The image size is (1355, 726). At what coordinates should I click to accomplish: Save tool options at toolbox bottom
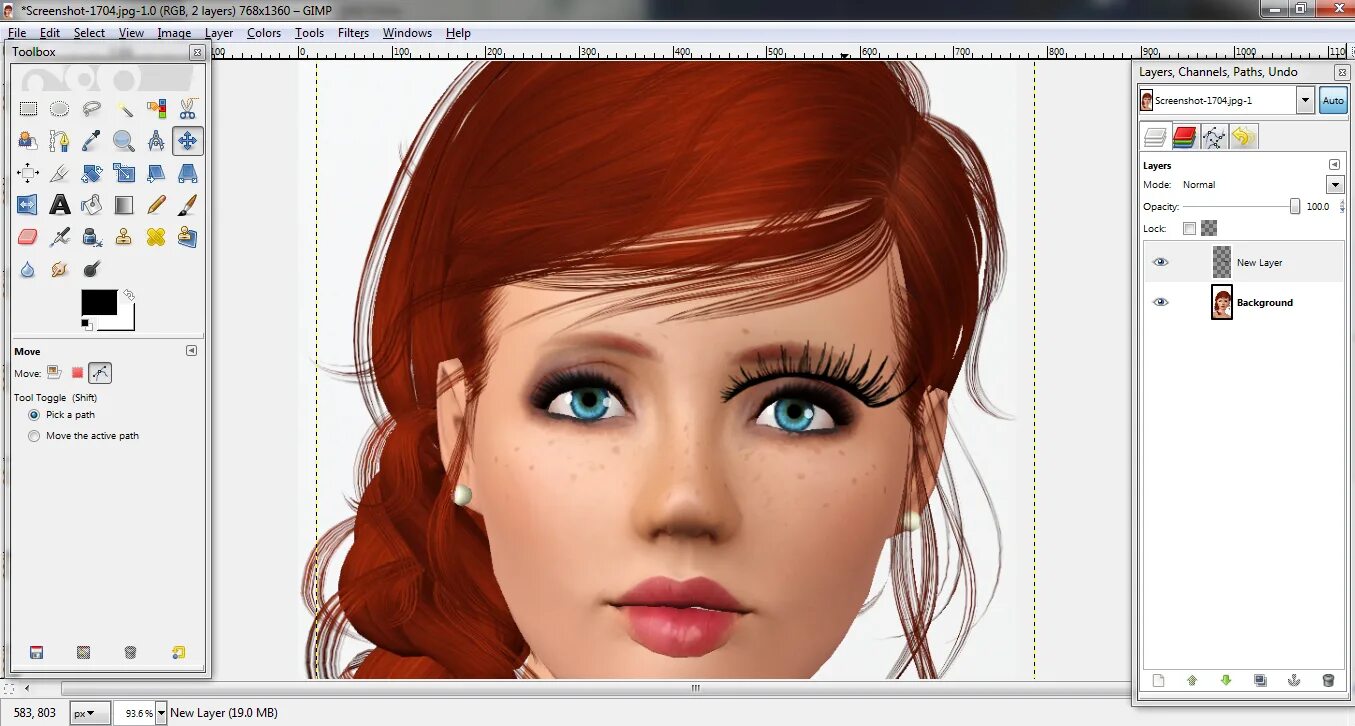coord(36,652)
